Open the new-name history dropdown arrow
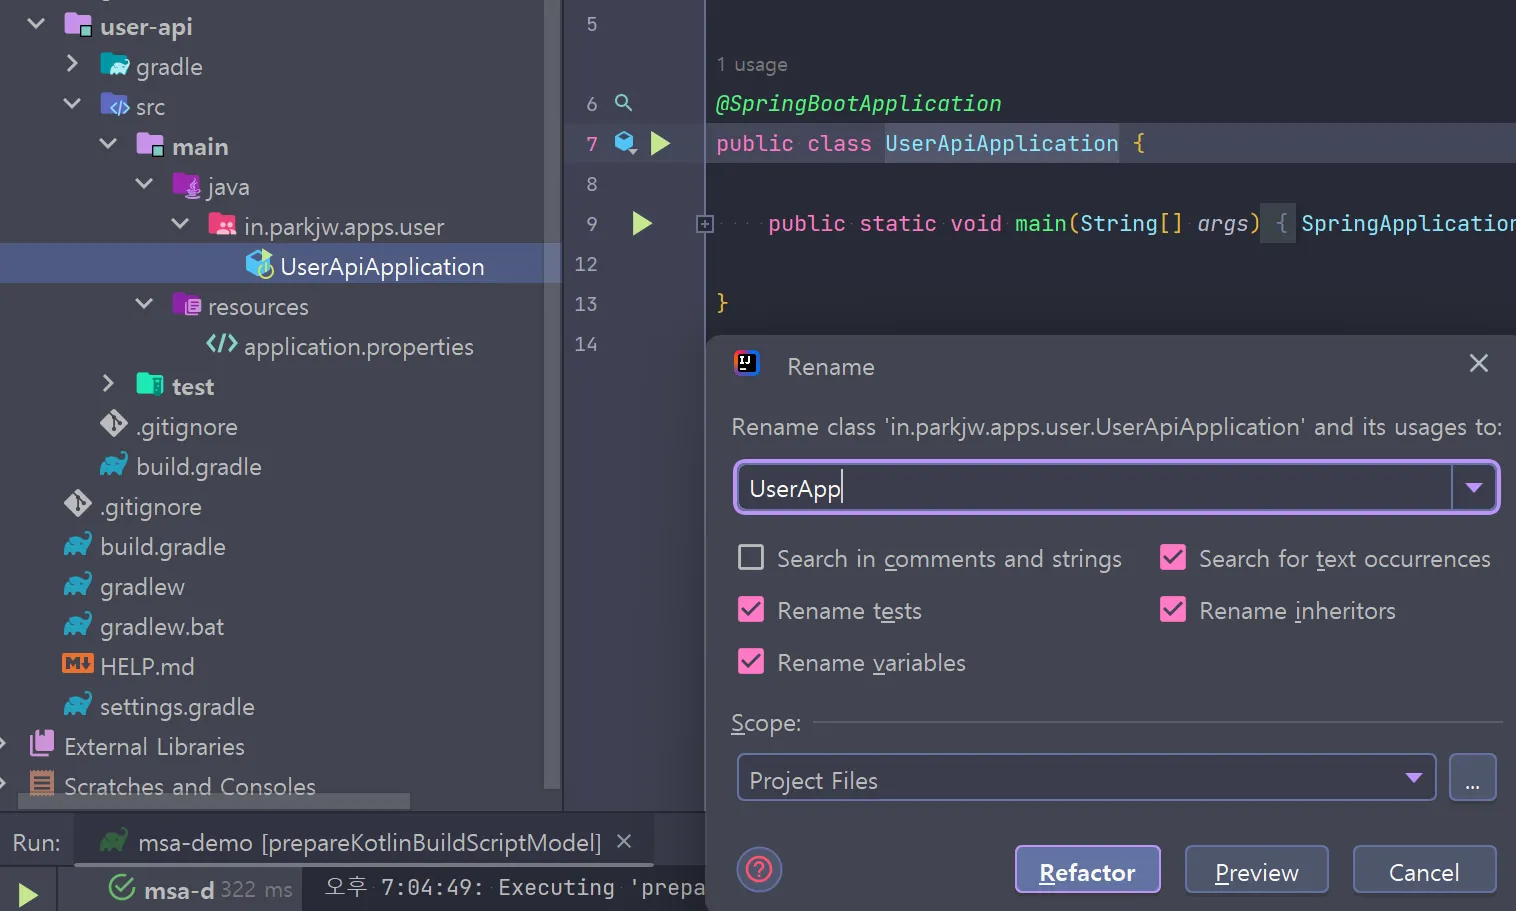This screenshot has width=1516, height=911. pyautogui.click(x=1474, y=488)
